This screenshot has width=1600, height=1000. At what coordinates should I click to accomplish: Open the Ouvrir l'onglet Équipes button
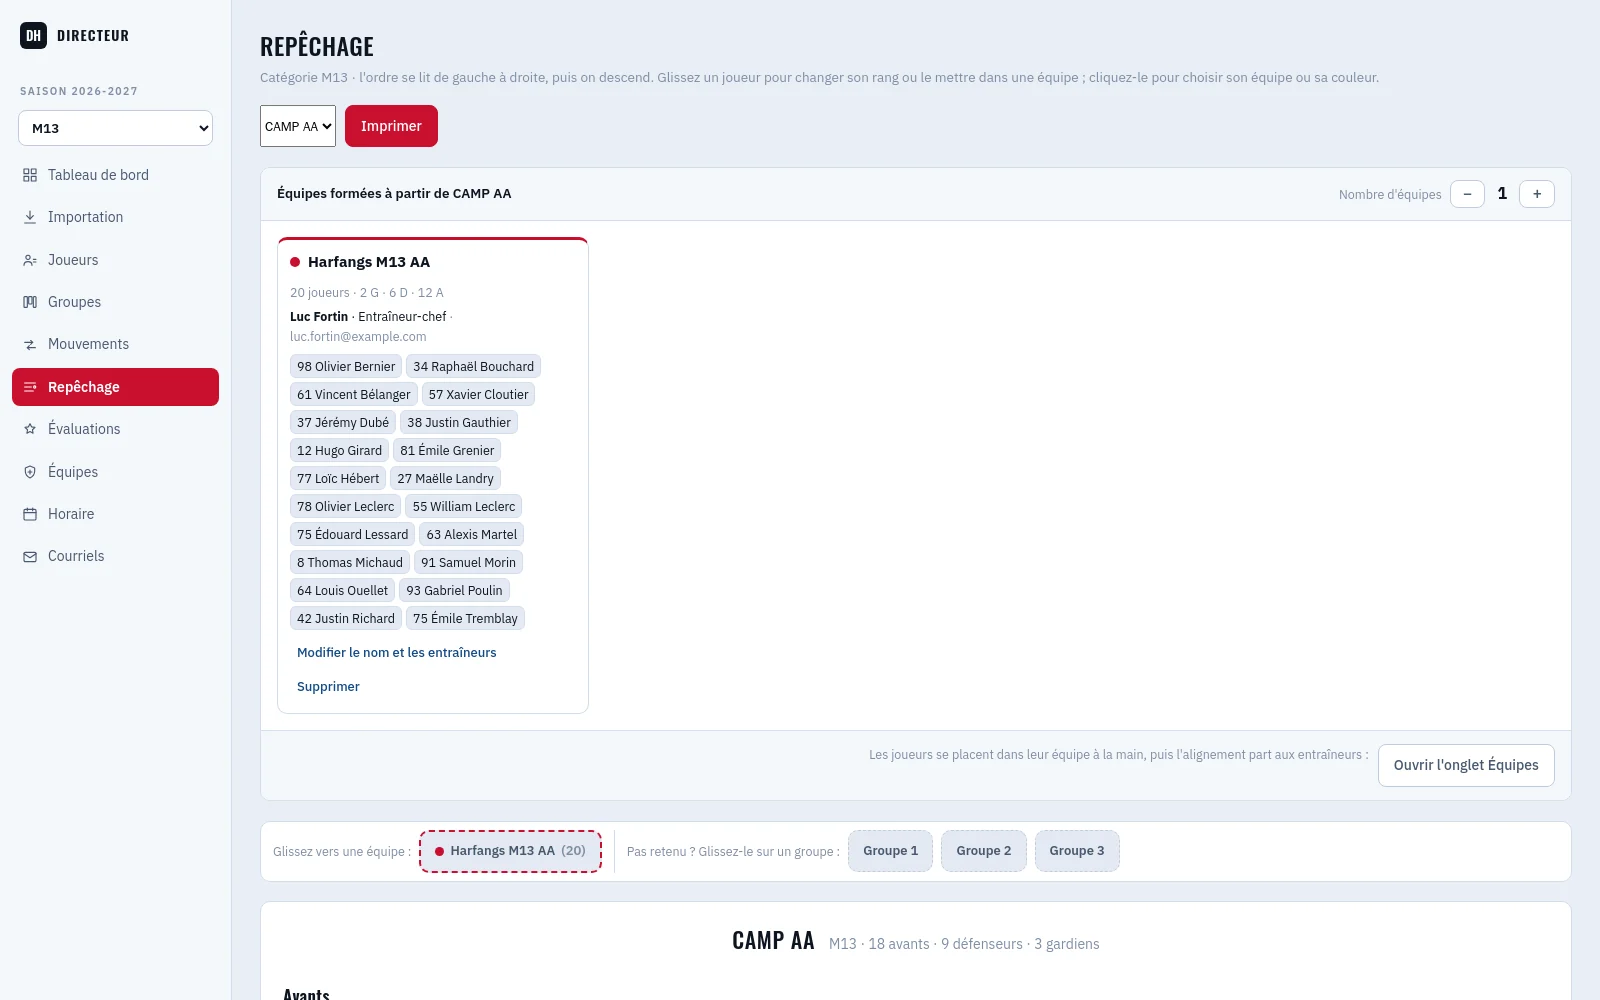click(1466, 765)
